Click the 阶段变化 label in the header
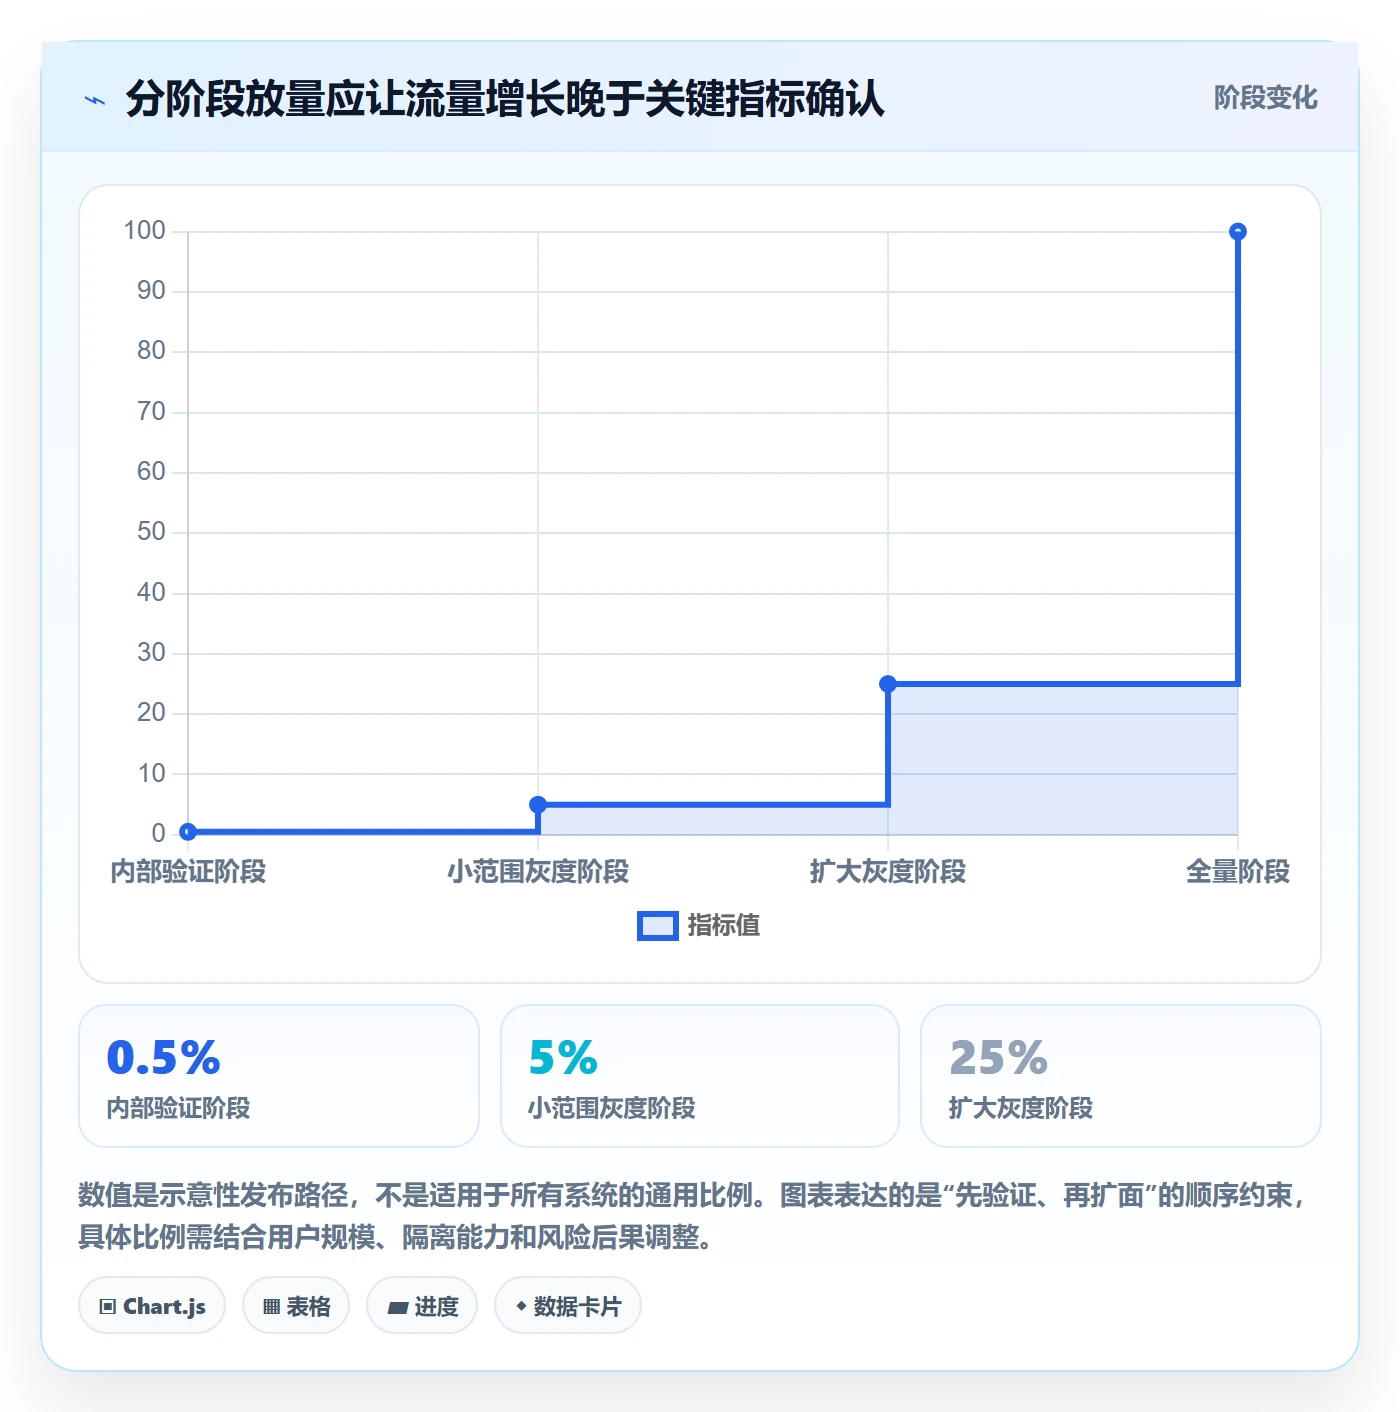Screen dimensions: 1400x1412 click(x=1265, y=98)
